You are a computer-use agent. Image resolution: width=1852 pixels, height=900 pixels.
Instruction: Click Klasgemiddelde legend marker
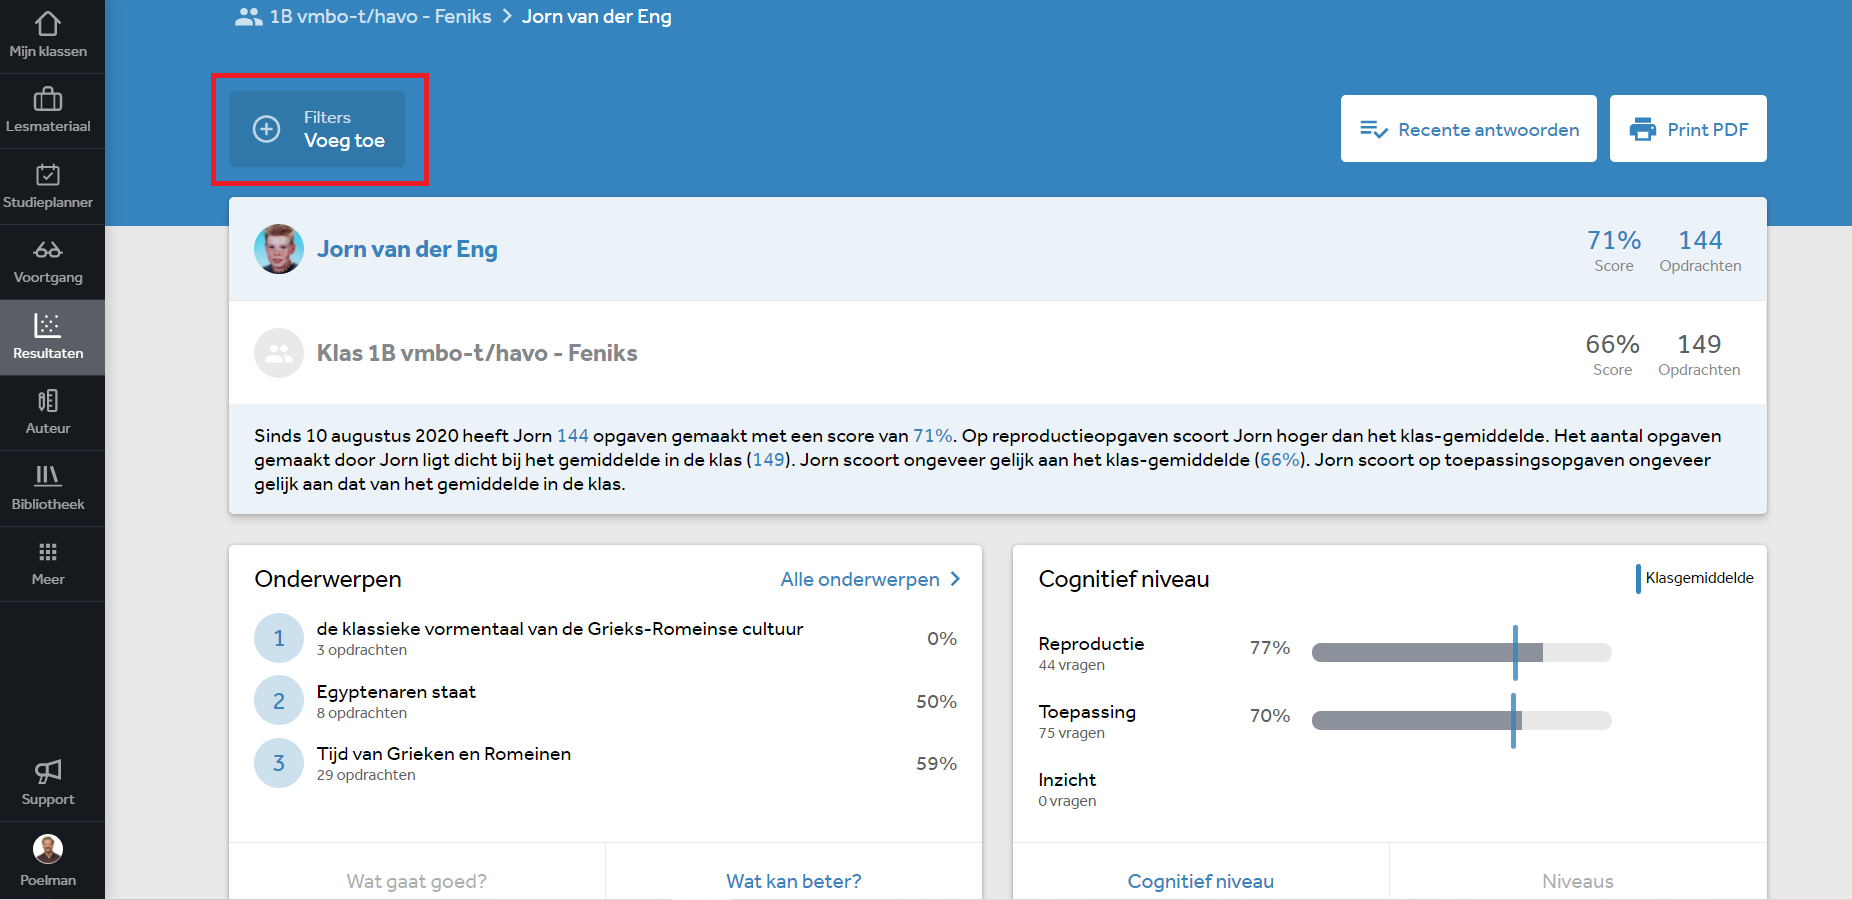tap(1638, 578)
